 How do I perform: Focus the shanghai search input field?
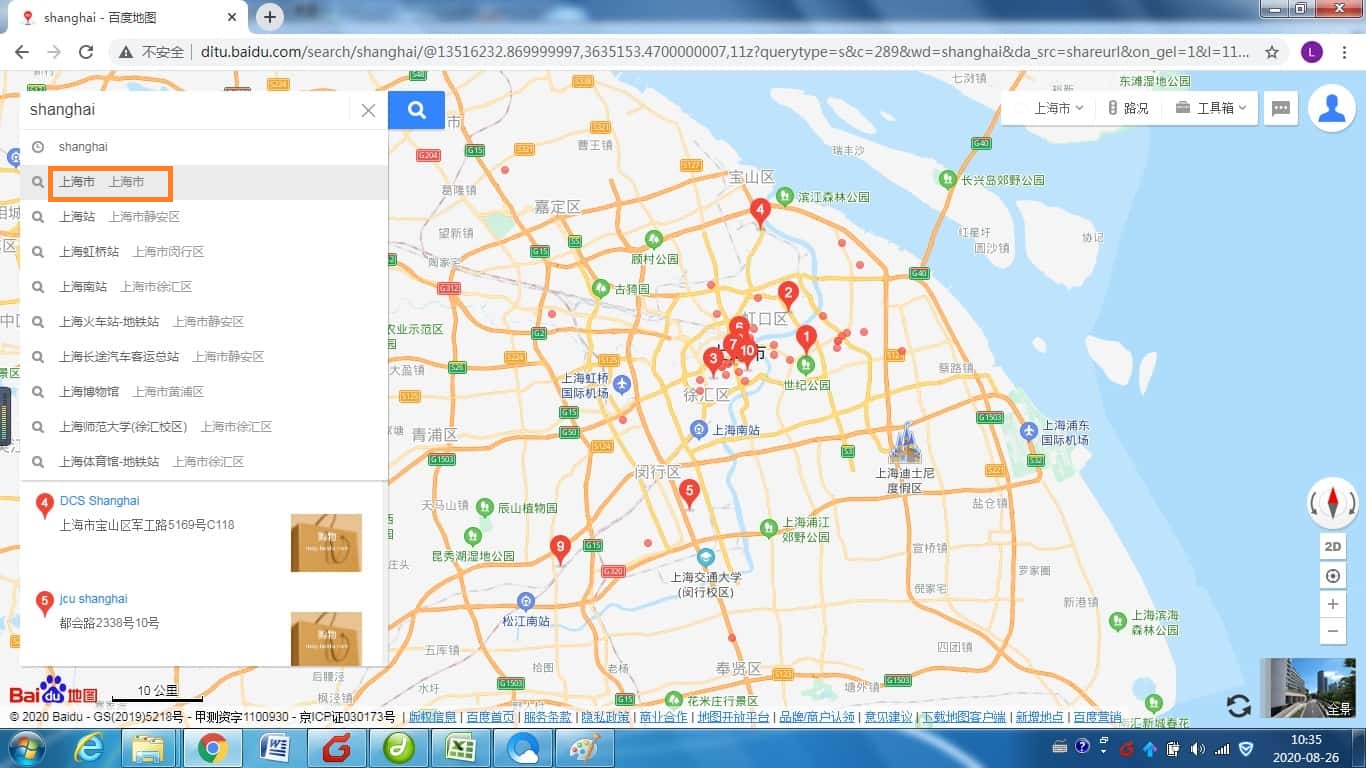[187, 110]
